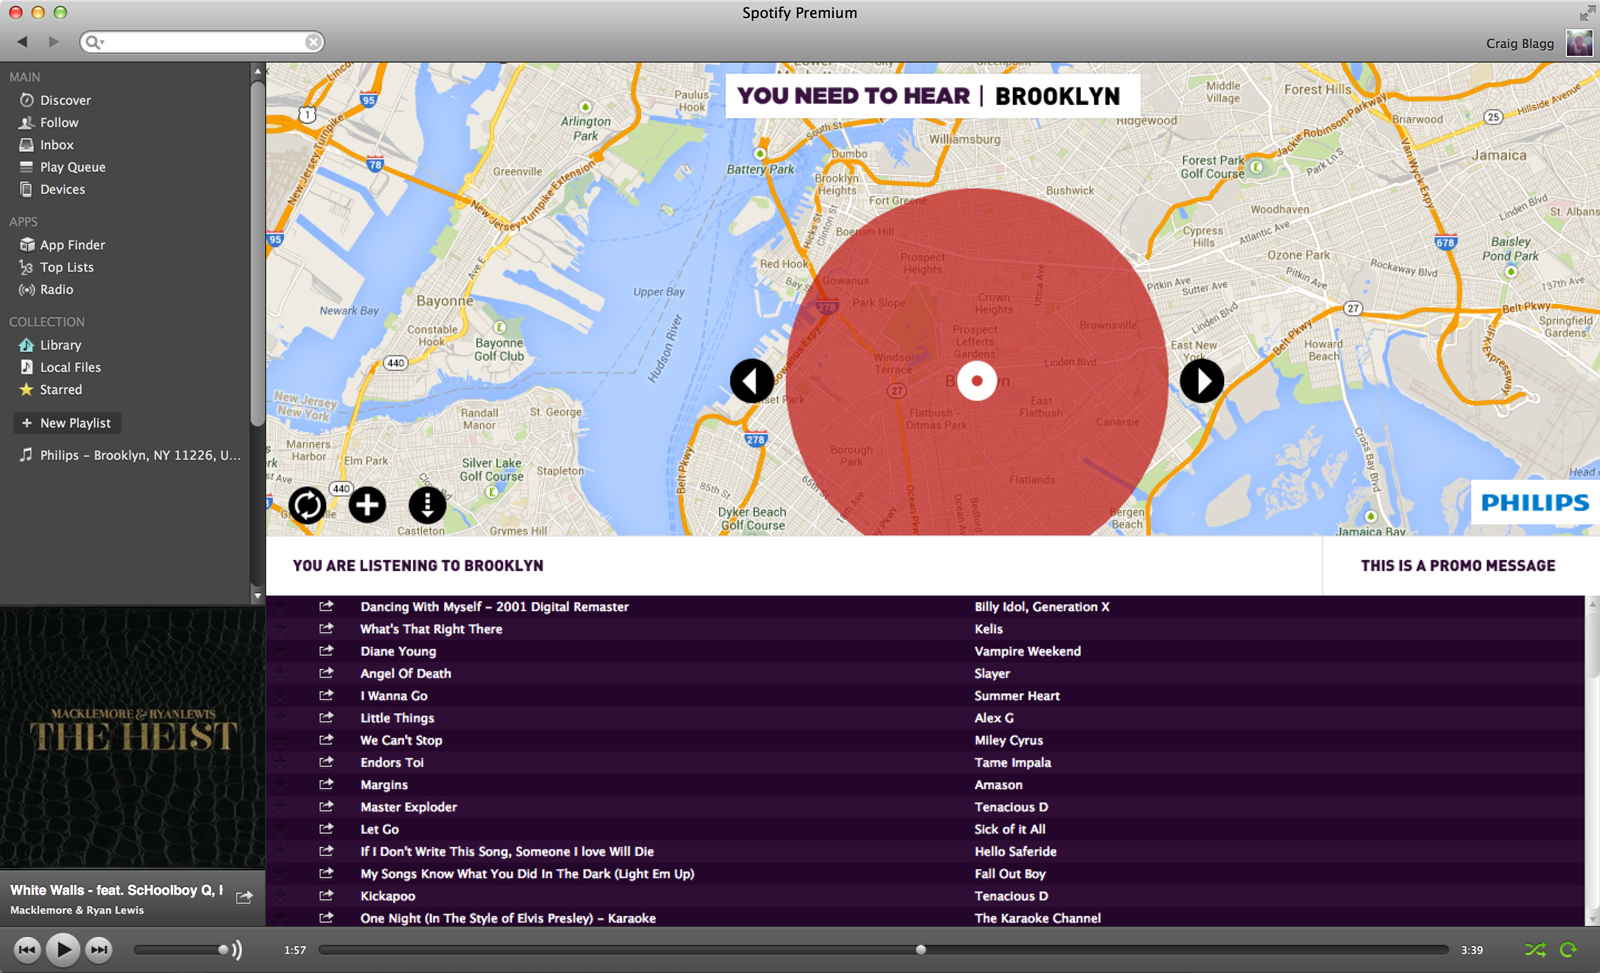Toggle repeat mode
The image size is (1600, 973).
[x=1568, y=950]
